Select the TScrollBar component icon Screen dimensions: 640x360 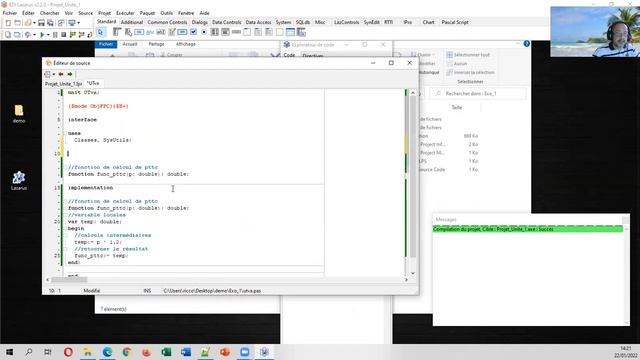click(236, 32)
